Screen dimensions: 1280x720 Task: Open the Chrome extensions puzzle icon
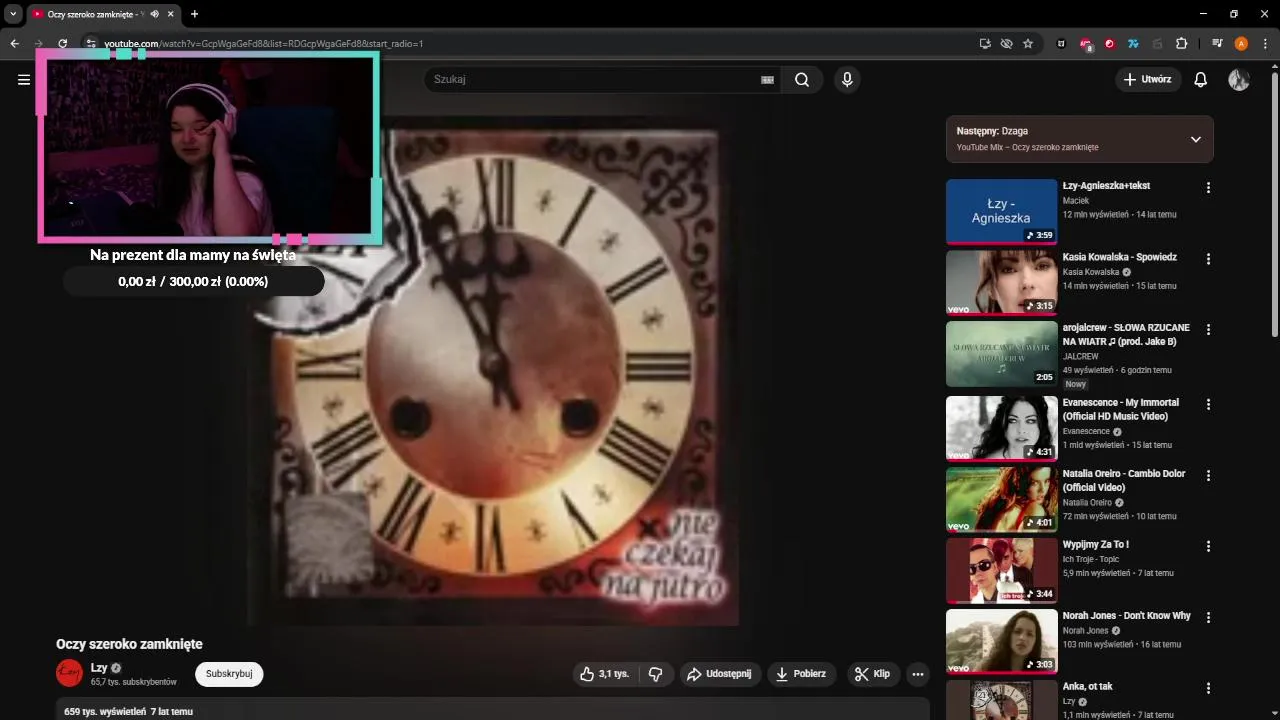pos(1181,44)
